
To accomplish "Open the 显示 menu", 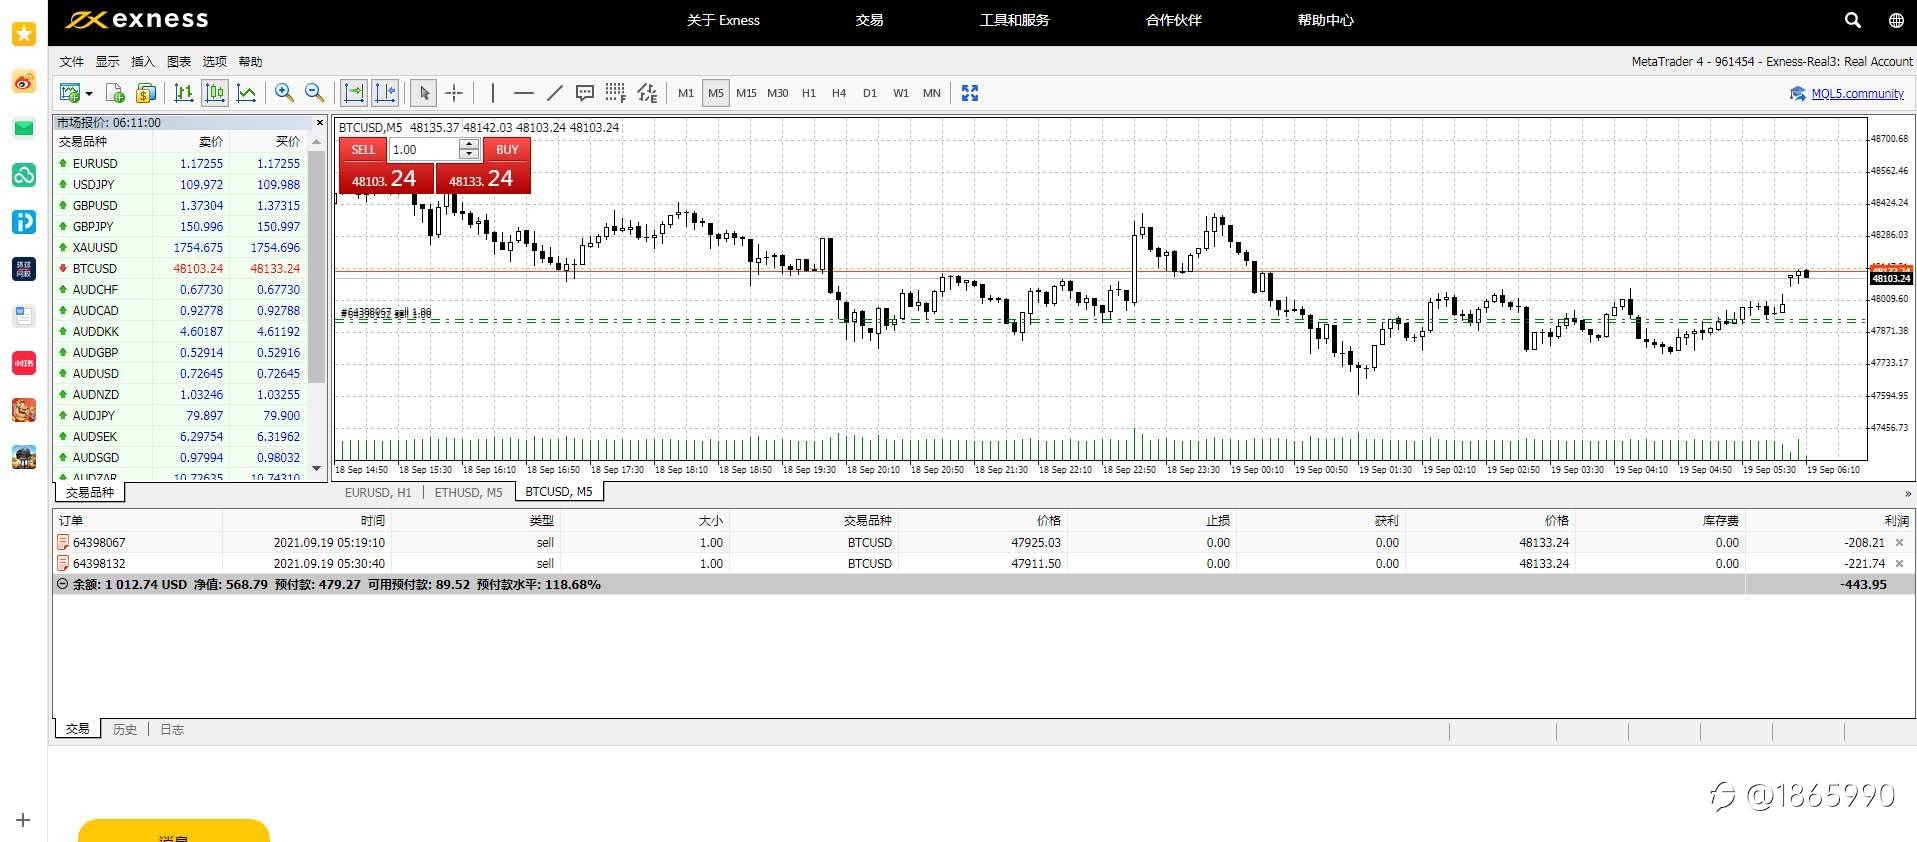I will 107,62.
